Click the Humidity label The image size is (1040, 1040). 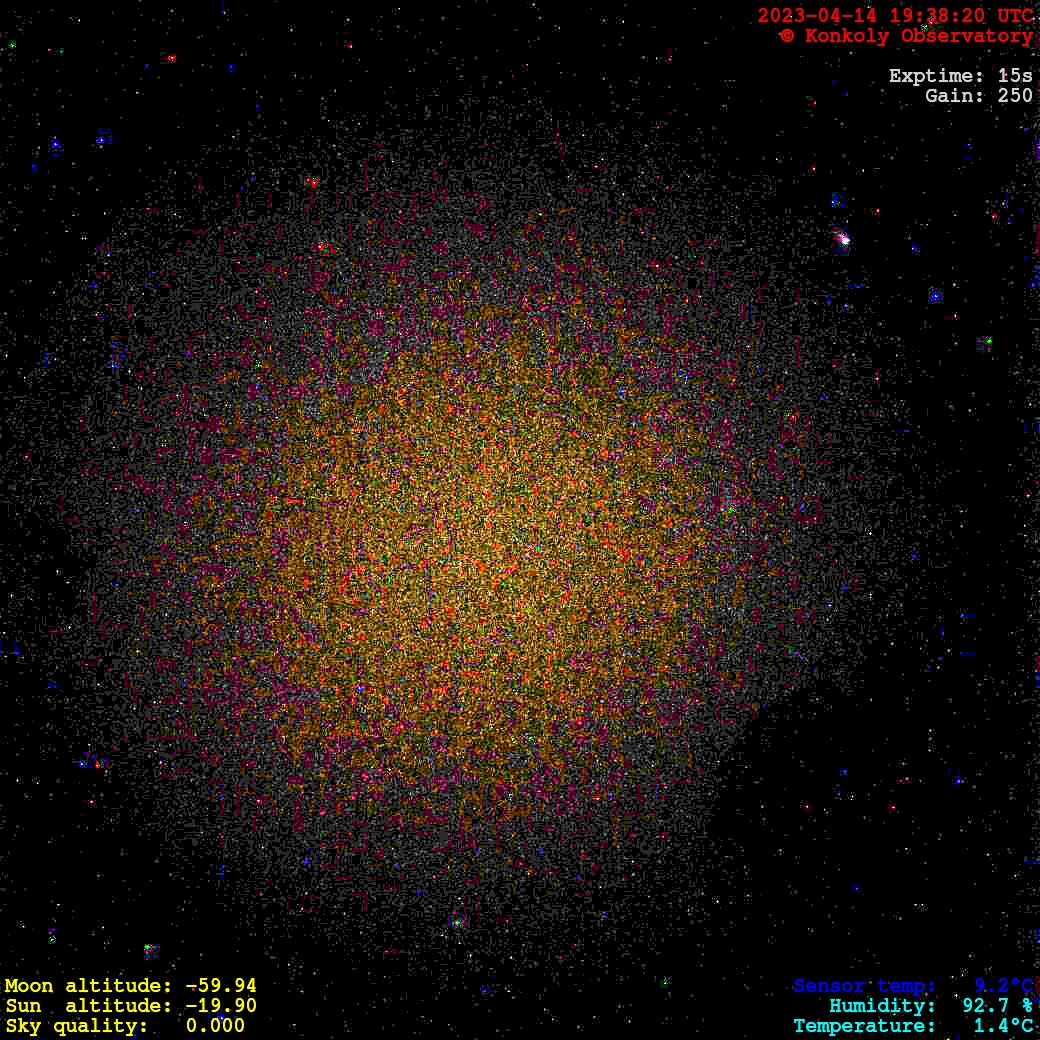click(882, 1006)
